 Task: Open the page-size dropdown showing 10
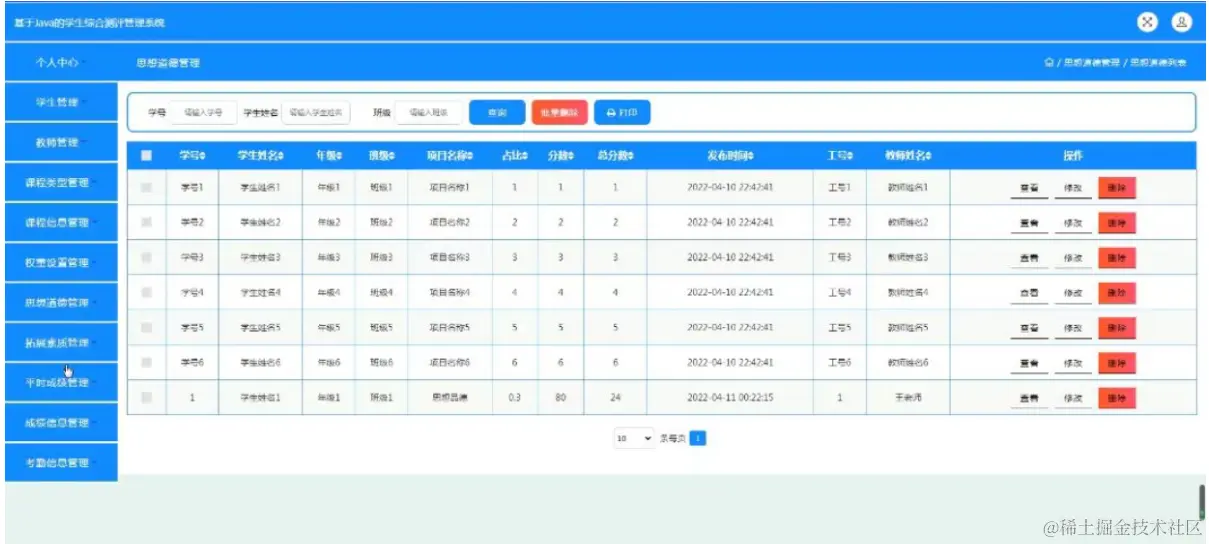tap(634, 438)
